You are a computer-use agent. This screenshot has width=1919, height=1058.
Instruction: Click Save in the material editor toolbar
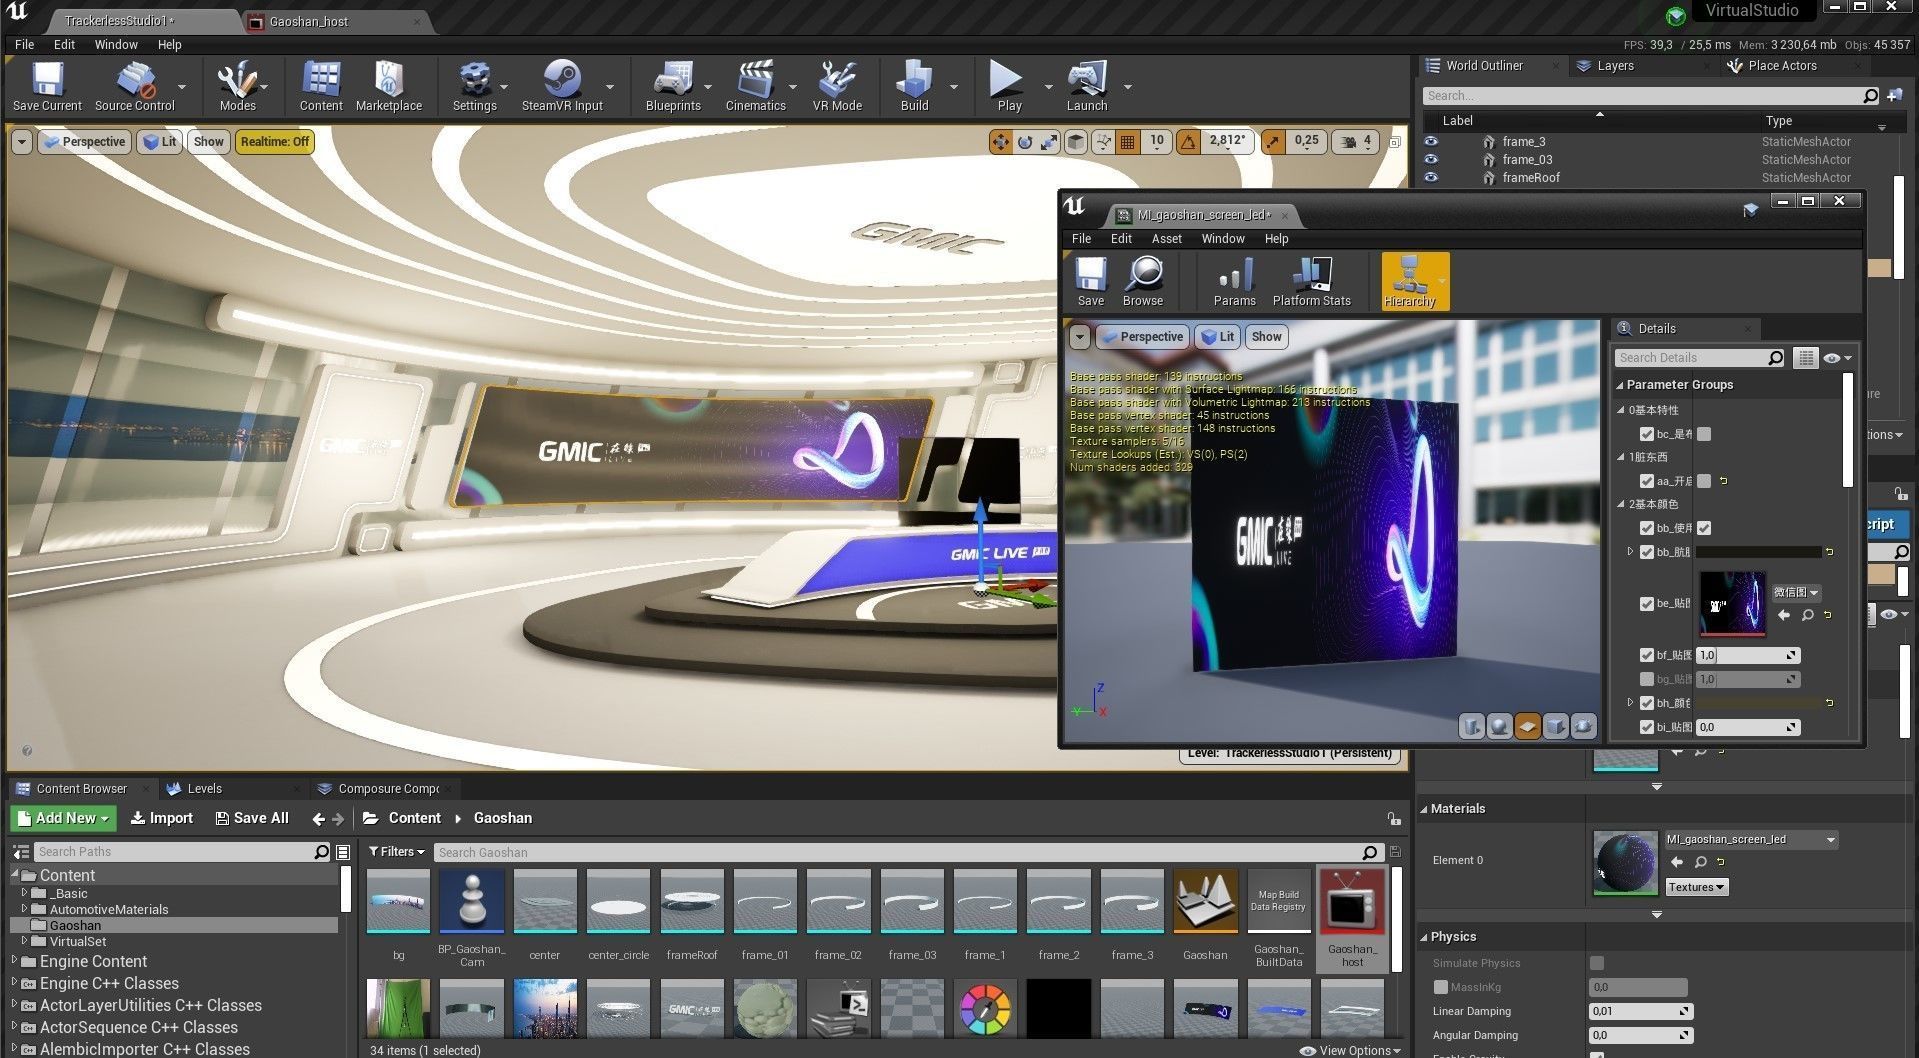click(1091, 281)
